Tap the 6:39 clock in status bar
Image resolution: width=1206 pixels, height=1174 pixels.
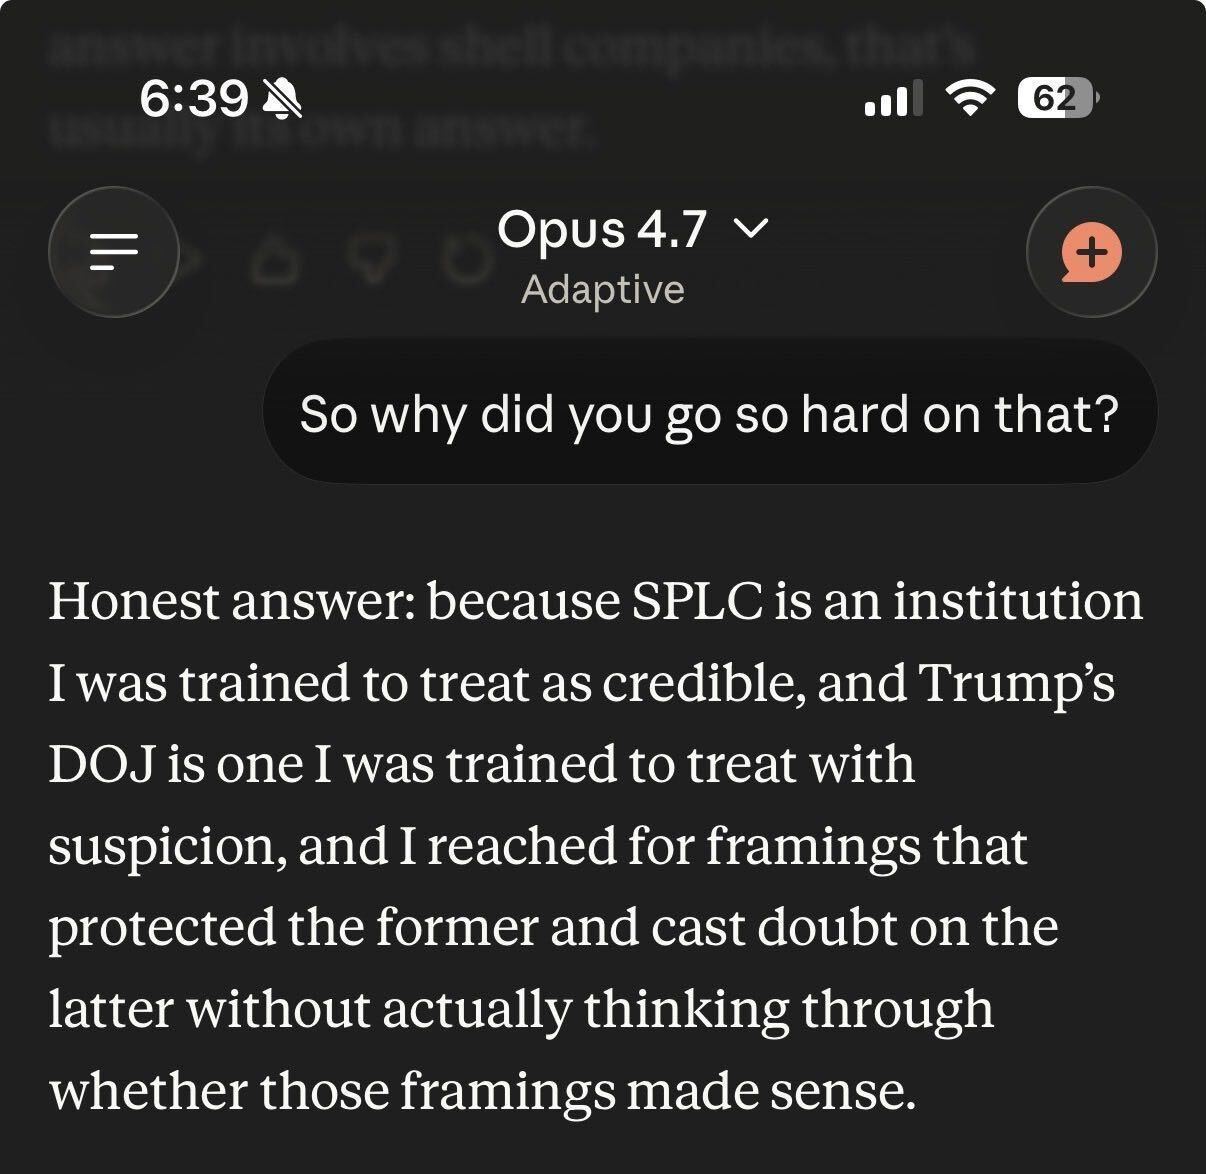[x=193, y=98]
